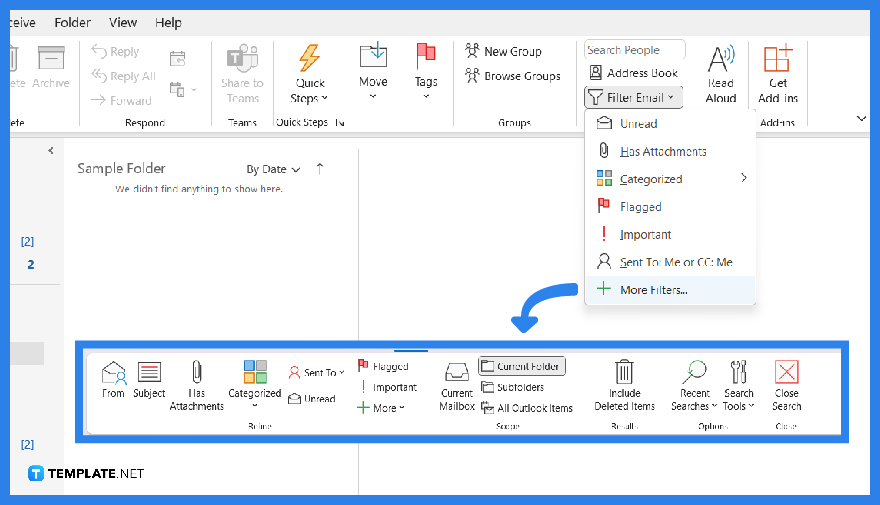This screenshot has width=880, height=505.
Task: Select Unread filter in dropdown menu
Action: click(670, 123)
